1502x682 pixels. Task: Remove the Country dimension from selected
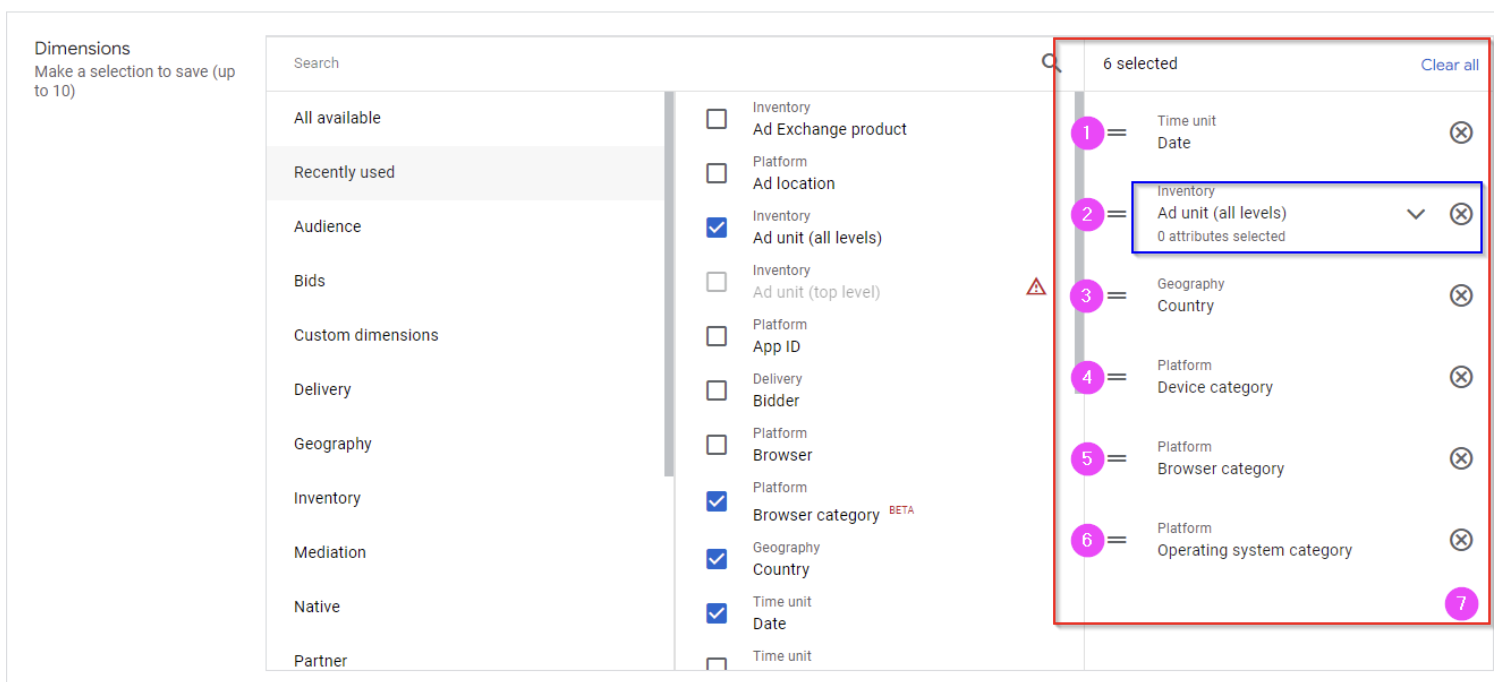1461,295
